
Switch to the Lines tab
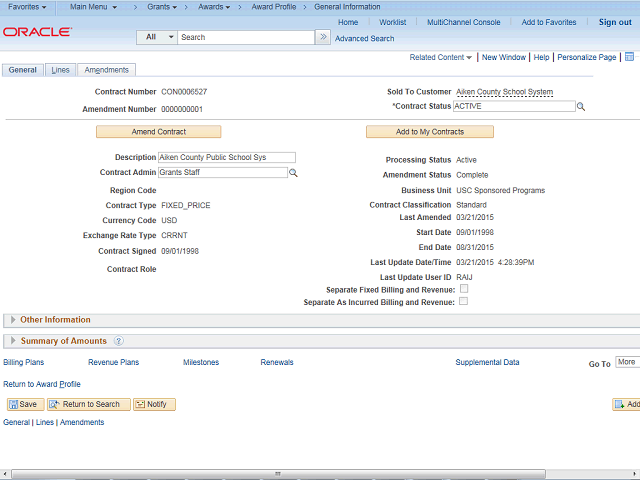click(x=60, y=70)
